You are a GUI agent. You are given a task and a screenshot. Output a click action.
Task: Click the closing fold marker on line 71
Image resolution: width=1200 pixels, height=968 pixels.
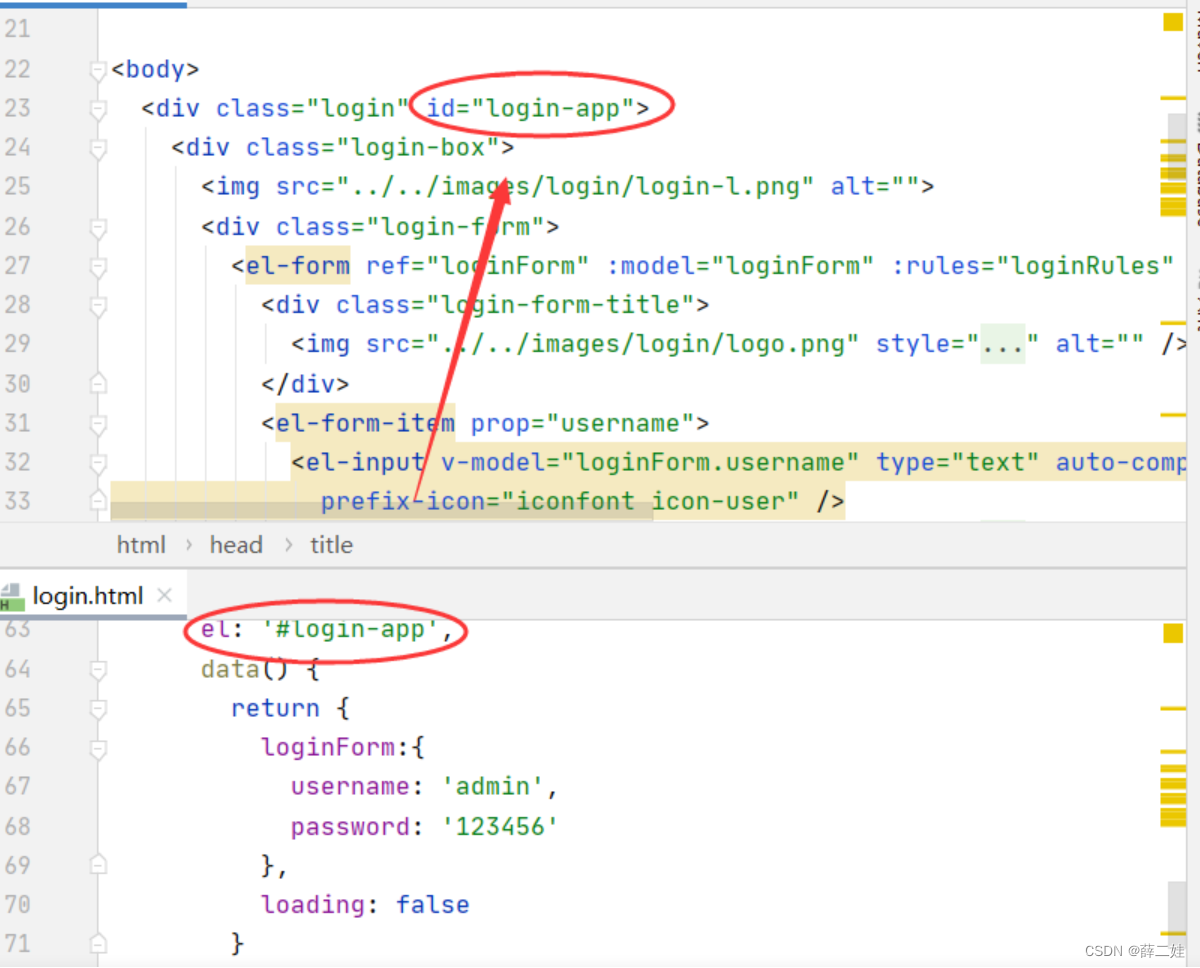pyautogui.click(x=98, y=944)
